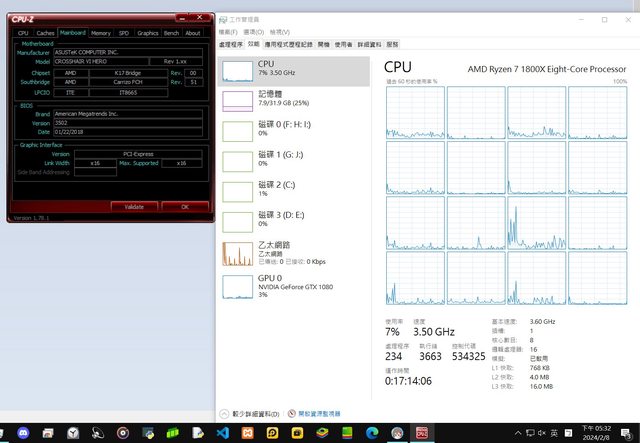Open the Graphics tab in CPU-Z
The height and width of the screenshot is (443, 640).
147,33
